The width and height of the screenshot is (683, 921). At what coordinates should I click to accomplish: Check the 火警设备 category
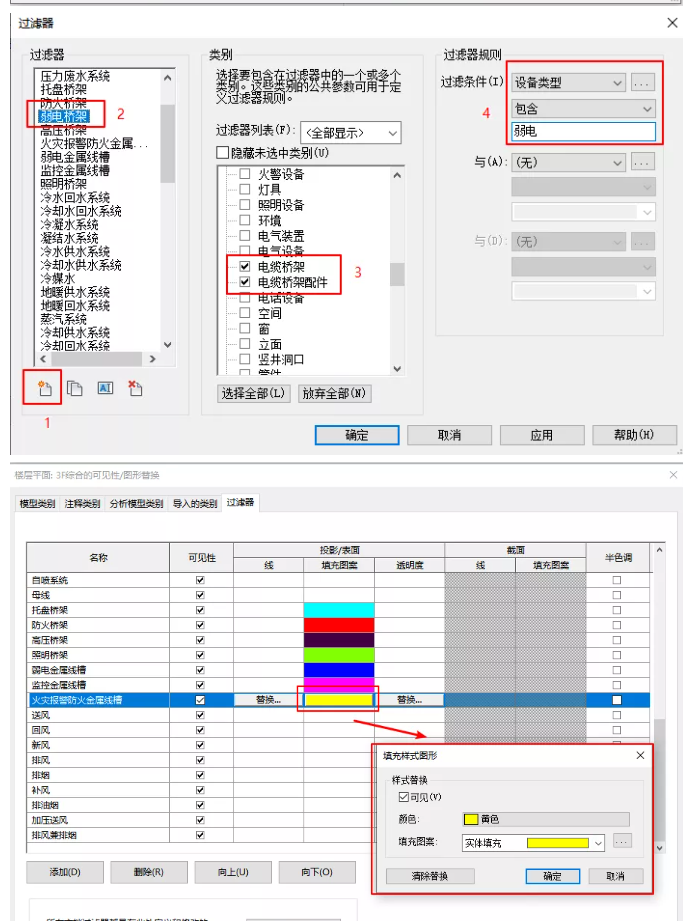tap(245, 174)
